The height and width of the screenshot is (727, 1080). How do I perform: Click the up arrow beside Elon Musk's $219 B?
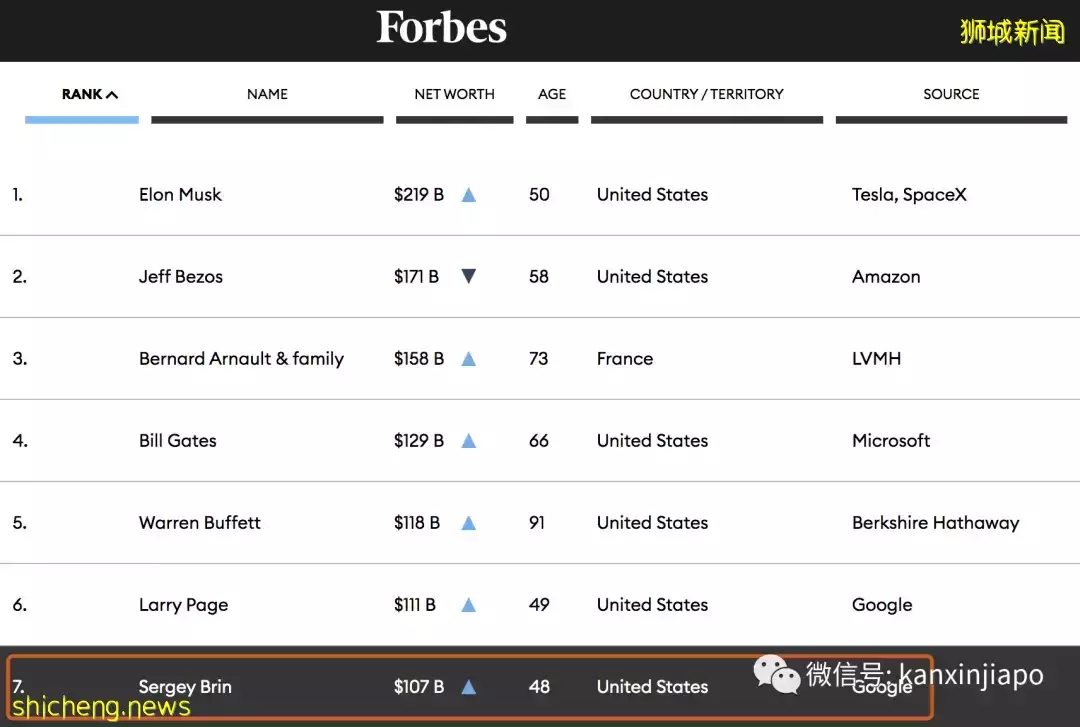point(468,194)
